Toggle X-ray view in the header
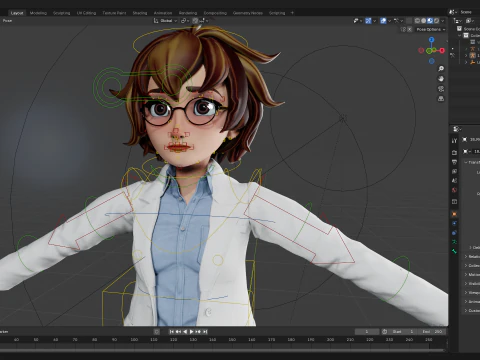The height and width of the screenshot is (360, 480). 409,21
